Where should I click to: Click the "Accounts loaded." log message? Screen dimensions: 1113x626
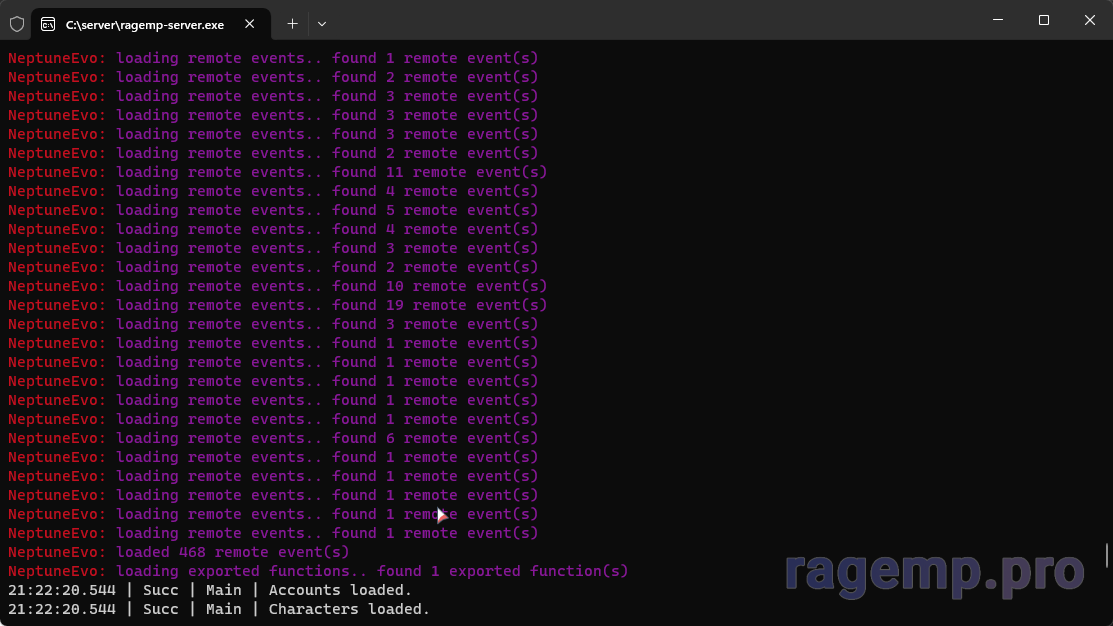(x=340, y=590)
